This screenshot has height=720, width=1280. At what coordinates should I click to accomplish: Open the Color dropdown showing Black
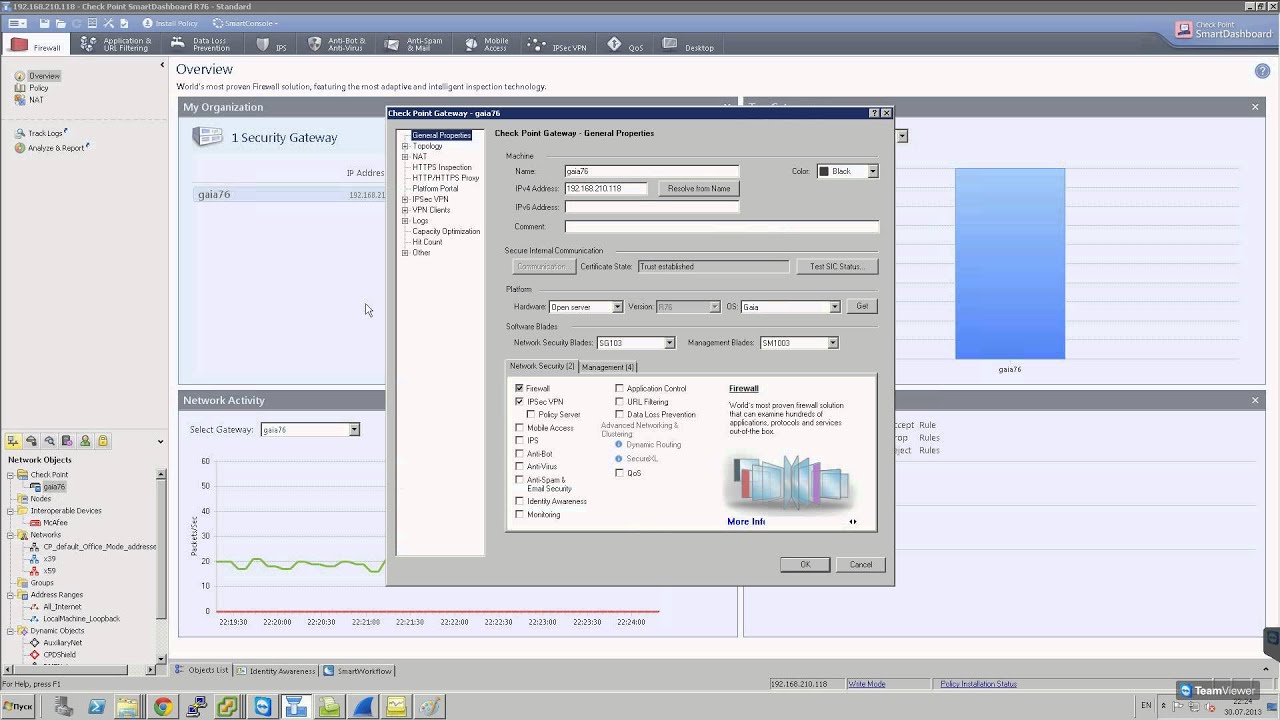pos(872,171)
